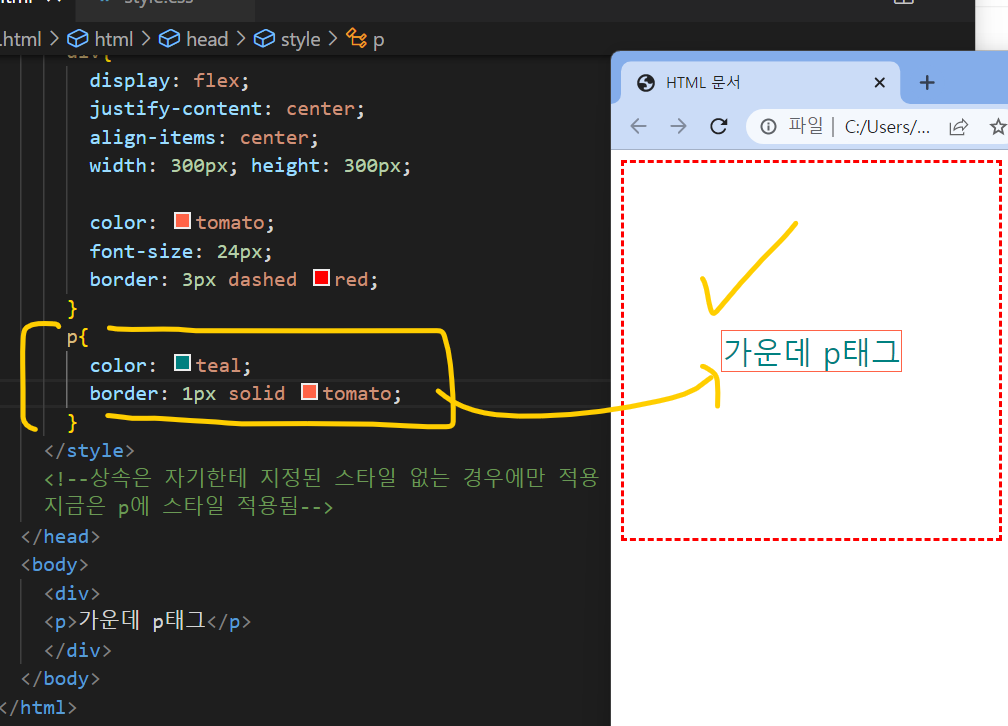Click the closing </head> tag
The height and width of the screenshot is (726, 1008).
[60, 536]
